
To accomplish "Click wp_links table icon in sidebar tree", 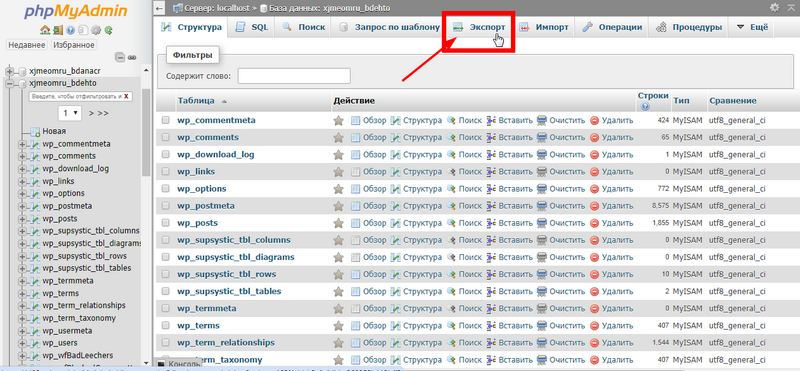I will (x=35, y=181).
